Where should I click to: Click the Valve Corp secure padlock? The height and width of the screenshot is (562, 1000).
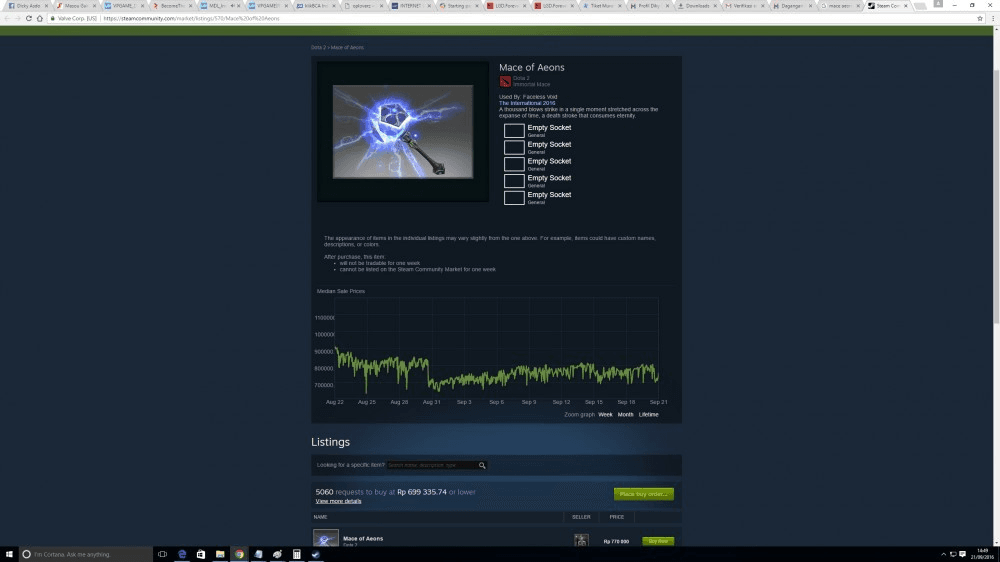click(53, 18)
